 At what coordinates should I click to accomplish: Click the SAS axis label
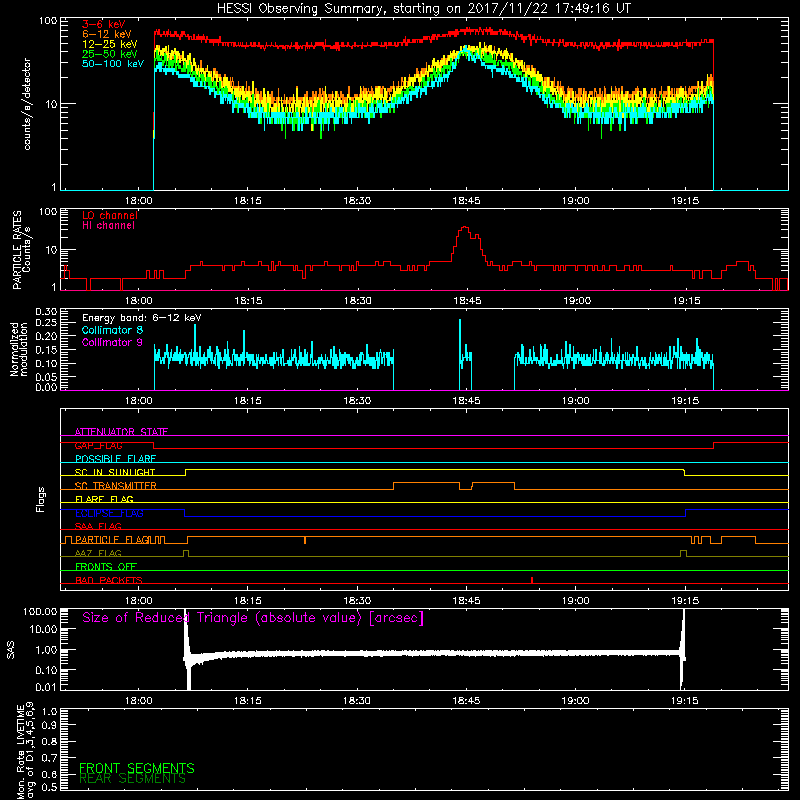(x=10, y=650)
